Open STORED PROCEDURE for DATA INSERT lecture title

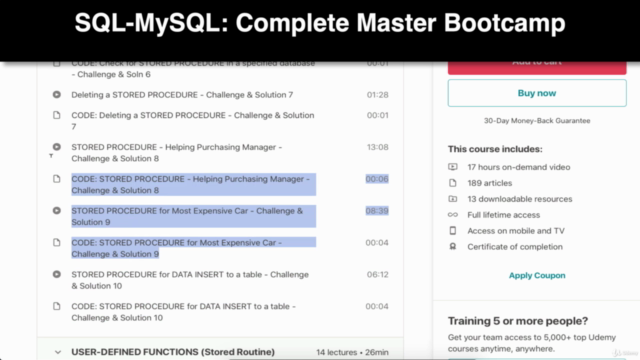pos(190,280)
